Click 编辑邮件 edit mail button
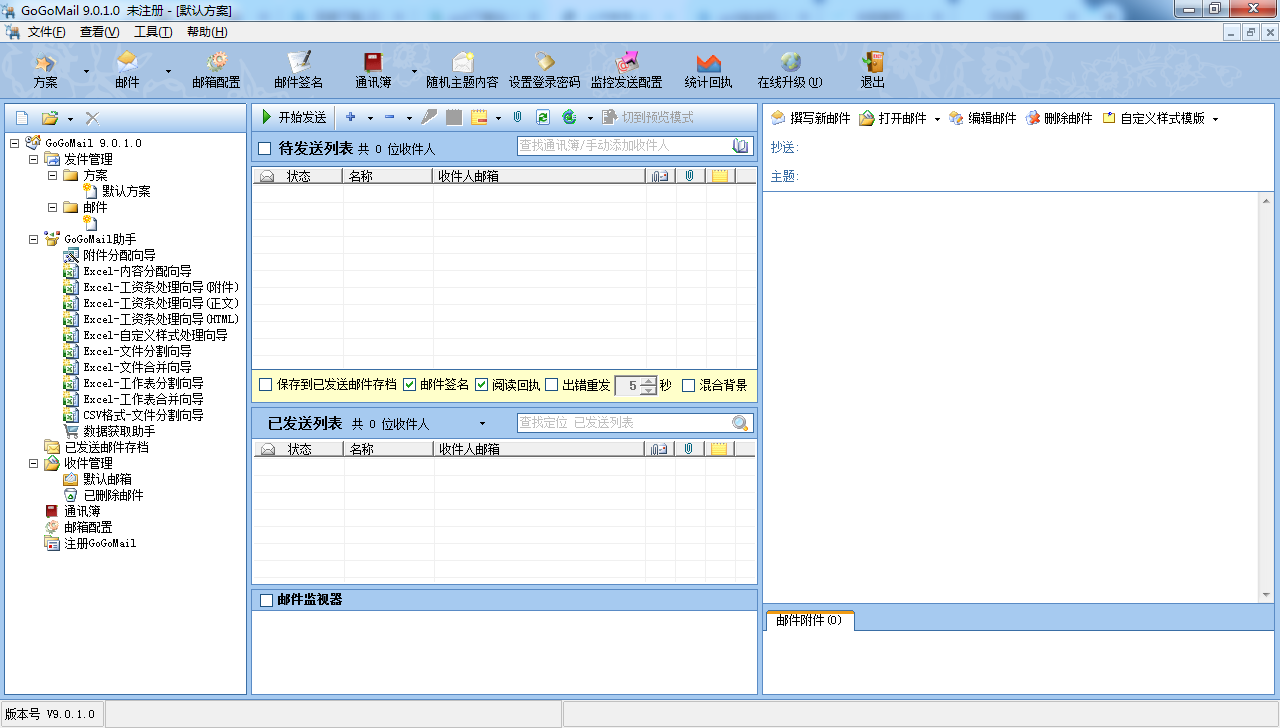Viewport: 1280px width, 728px height. click(982, 118)
